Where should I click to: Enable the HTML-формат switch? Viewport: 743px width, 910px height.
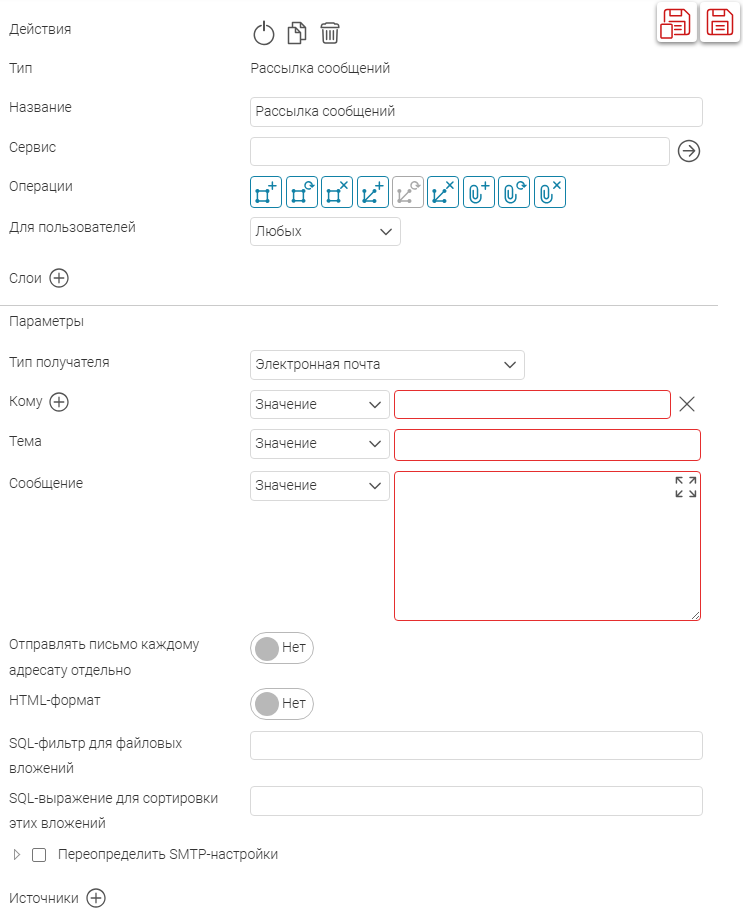pyautogui.click(x=282, y=704)
